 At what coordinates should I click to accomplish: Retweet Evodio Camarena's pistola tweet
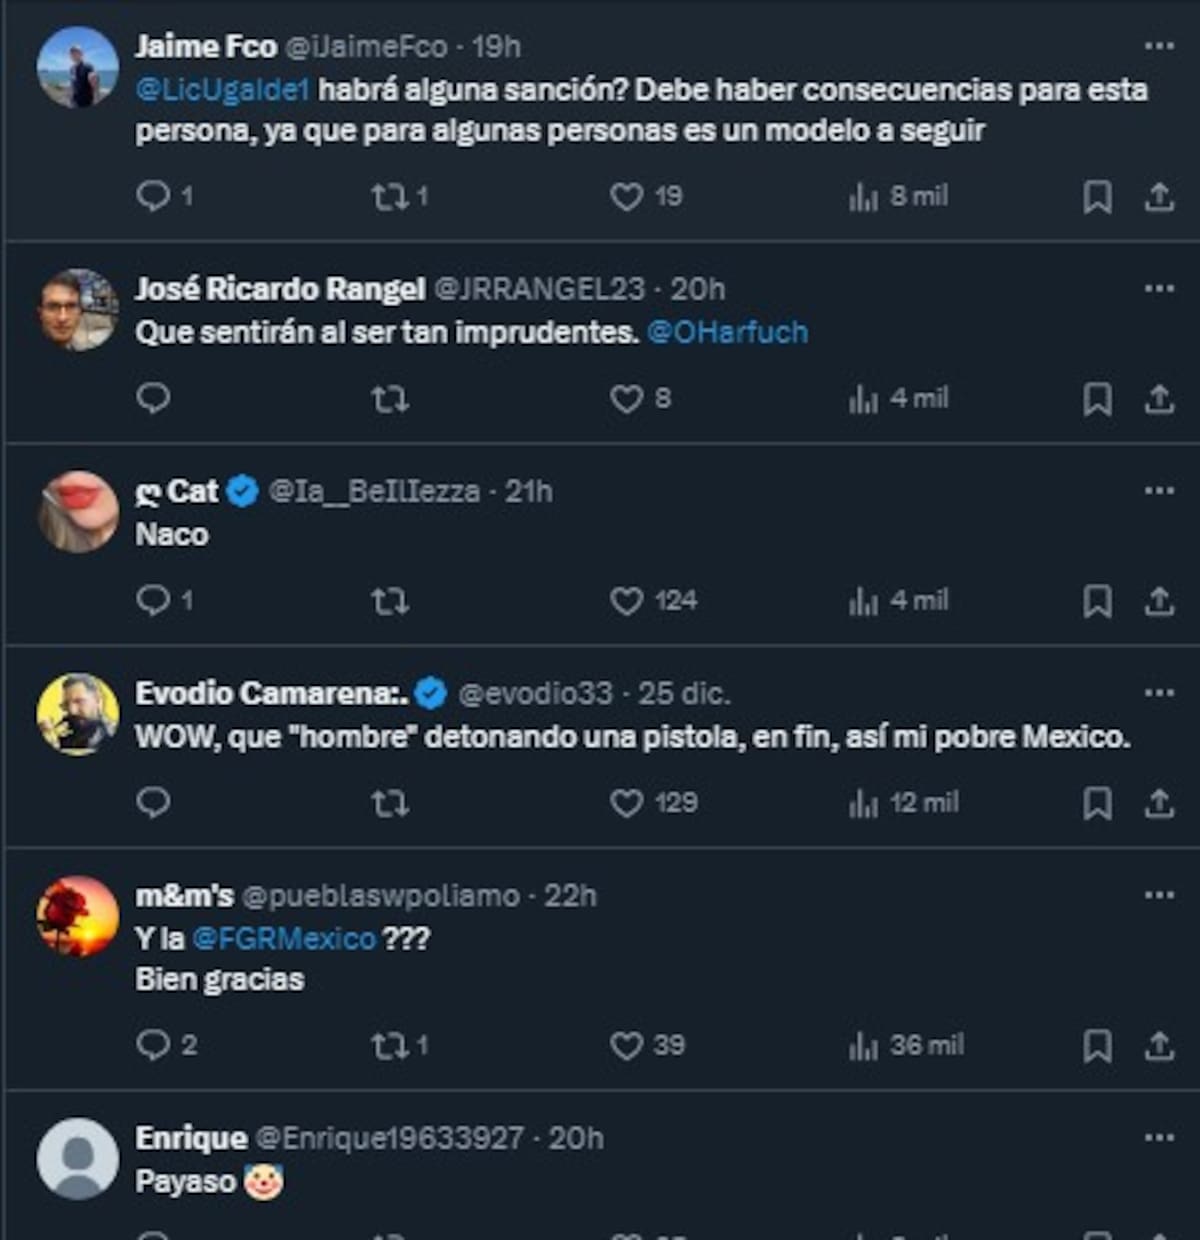[x=389, y=803]
